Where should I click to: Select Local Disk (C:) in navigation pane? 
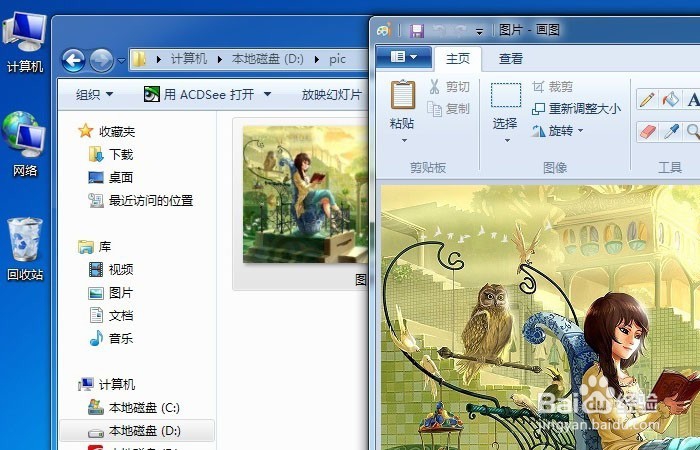[x=134, y=408]
